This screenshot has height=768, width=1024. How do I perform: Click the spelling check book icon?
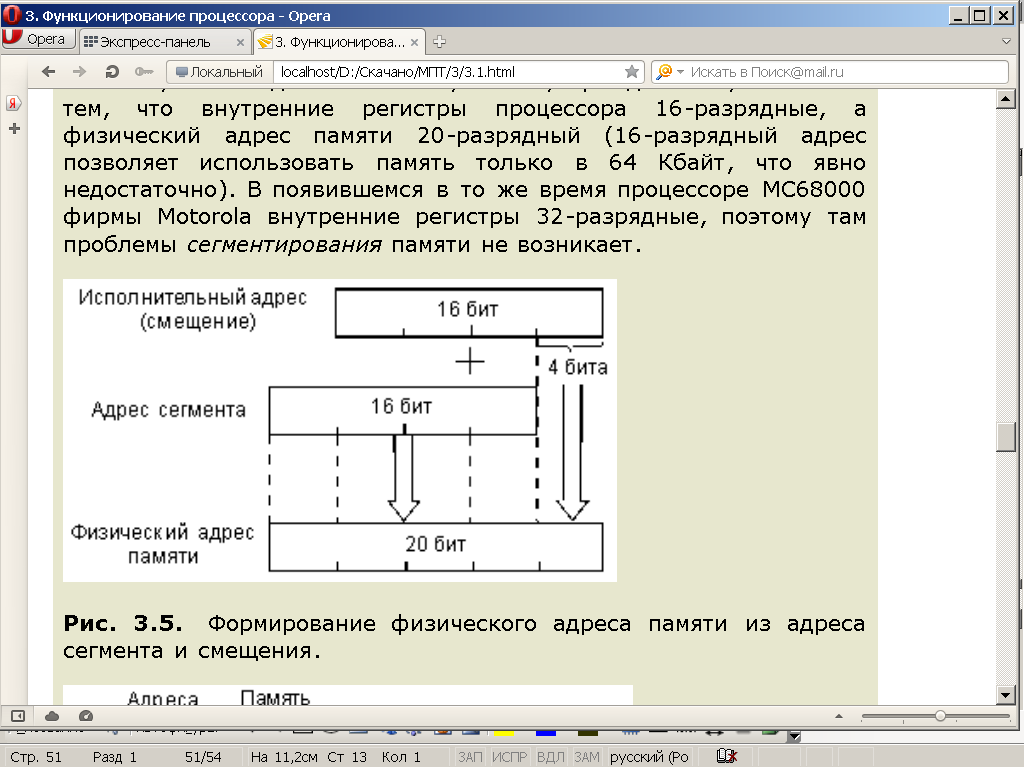pyautogui.click(x=727, y=756)
